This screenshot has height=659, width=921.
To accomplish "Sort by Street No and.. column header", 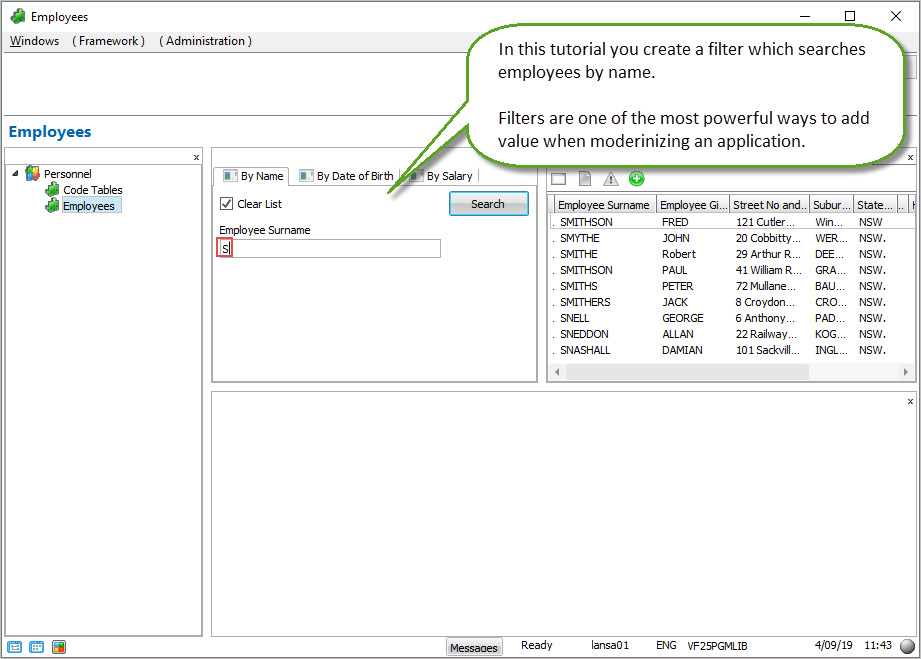I will [x=769, y=204].
